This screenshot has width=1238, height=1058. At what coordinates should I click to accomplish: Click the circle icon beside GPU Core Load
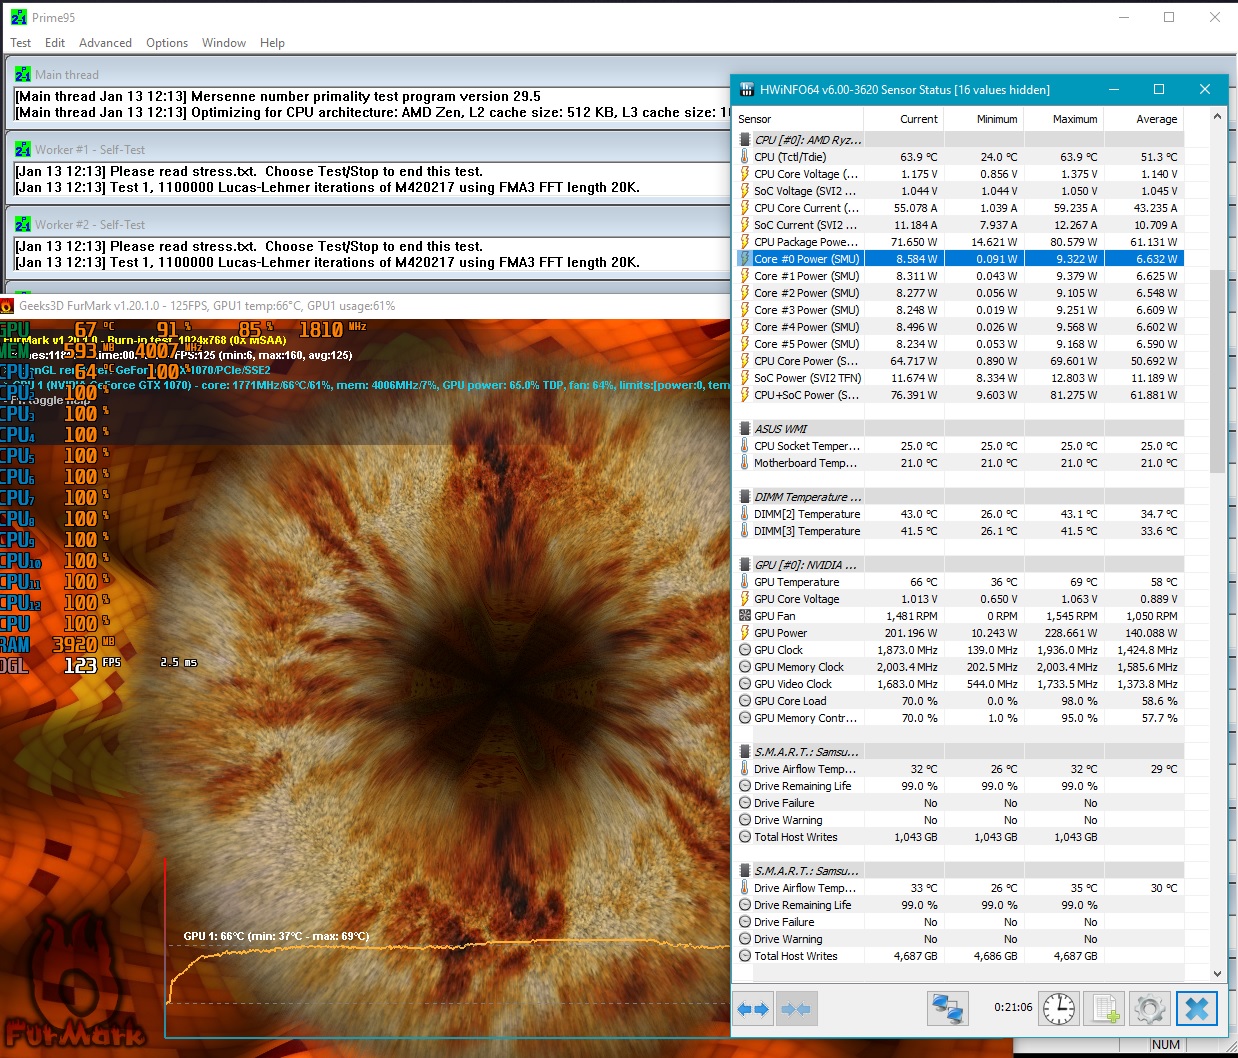tap(745, 701)
